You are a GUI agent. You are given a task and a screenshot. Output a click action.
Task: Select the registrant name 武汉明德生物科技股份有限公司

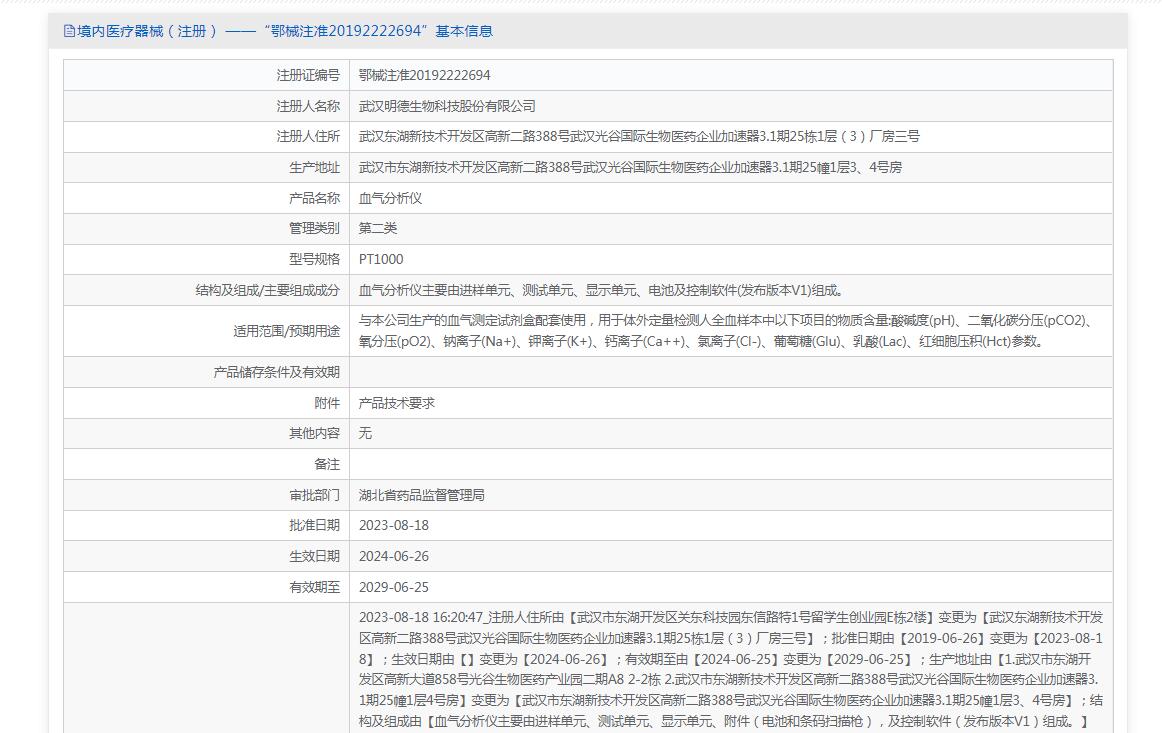tap(447, 106)
